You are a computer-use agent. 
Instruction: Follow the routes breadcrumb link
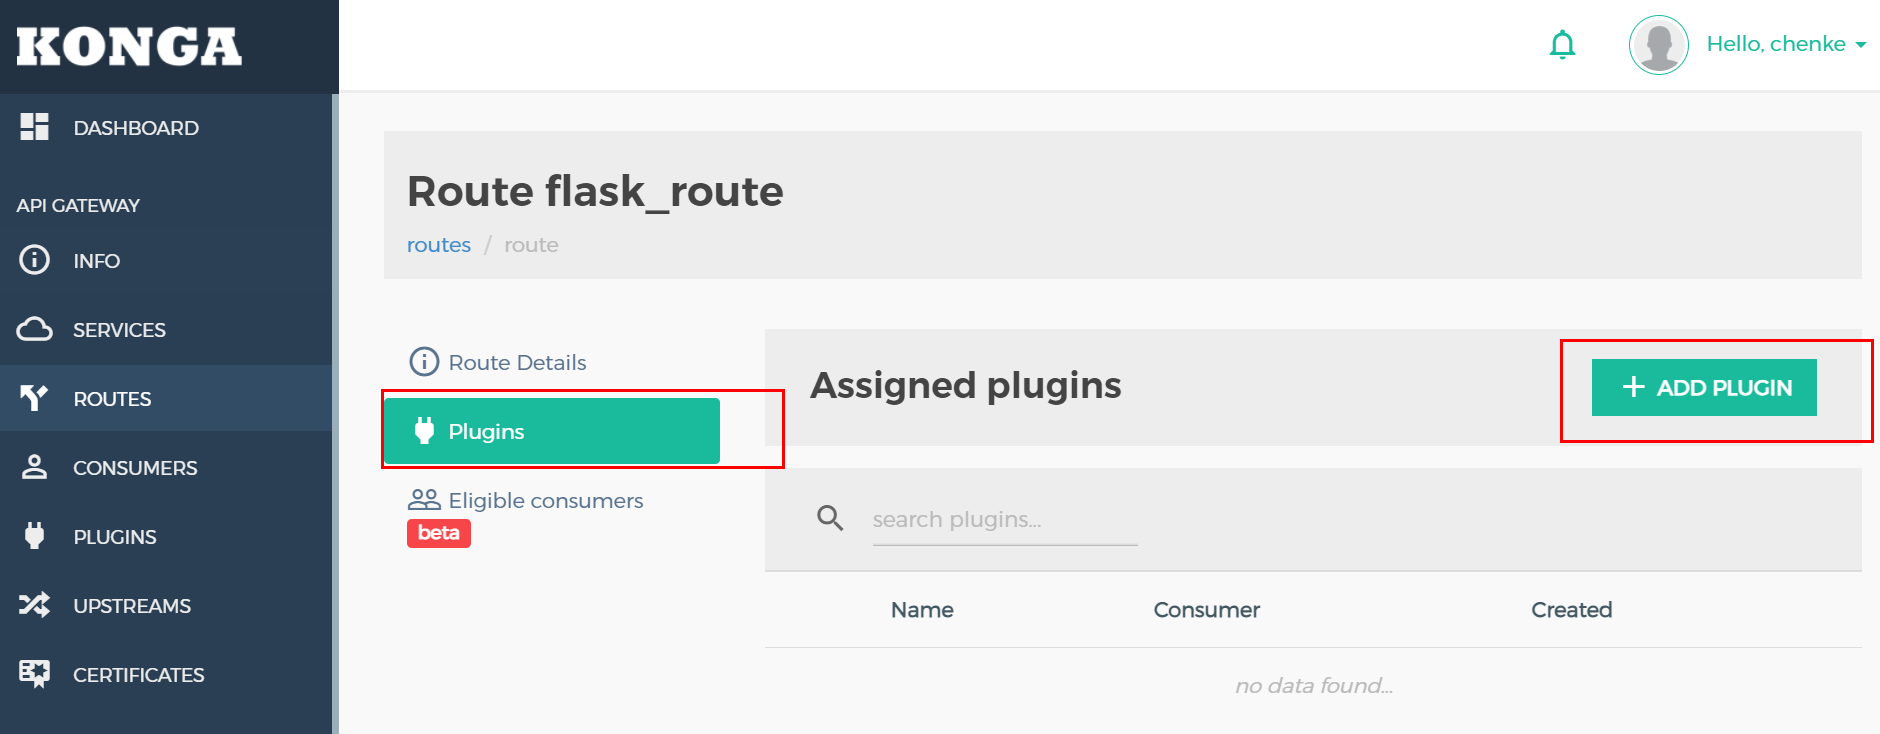click(x=438, y=245)
